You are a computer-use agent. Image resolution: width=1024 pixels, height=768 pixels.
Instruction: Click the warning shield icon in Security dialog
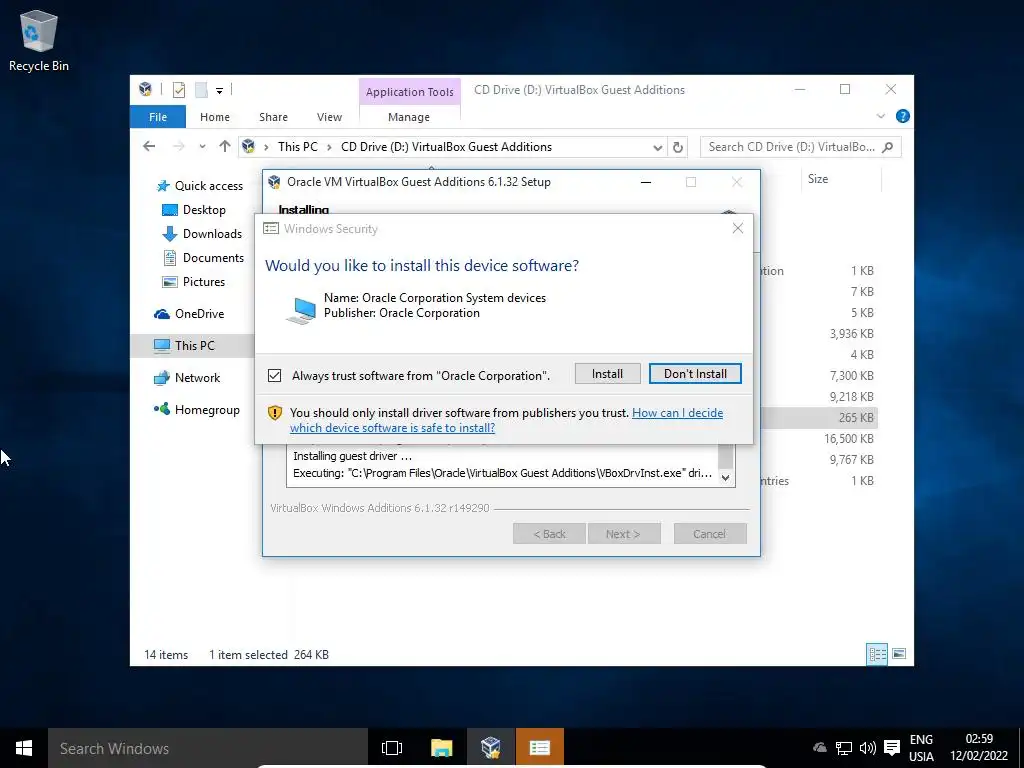click(x=275, y=413)
